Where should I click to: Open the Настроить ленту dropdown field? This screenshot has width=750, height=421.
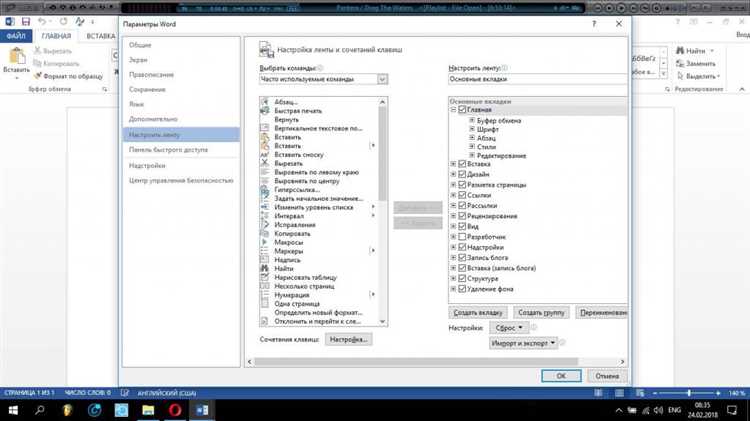click(x=537, y=79)
